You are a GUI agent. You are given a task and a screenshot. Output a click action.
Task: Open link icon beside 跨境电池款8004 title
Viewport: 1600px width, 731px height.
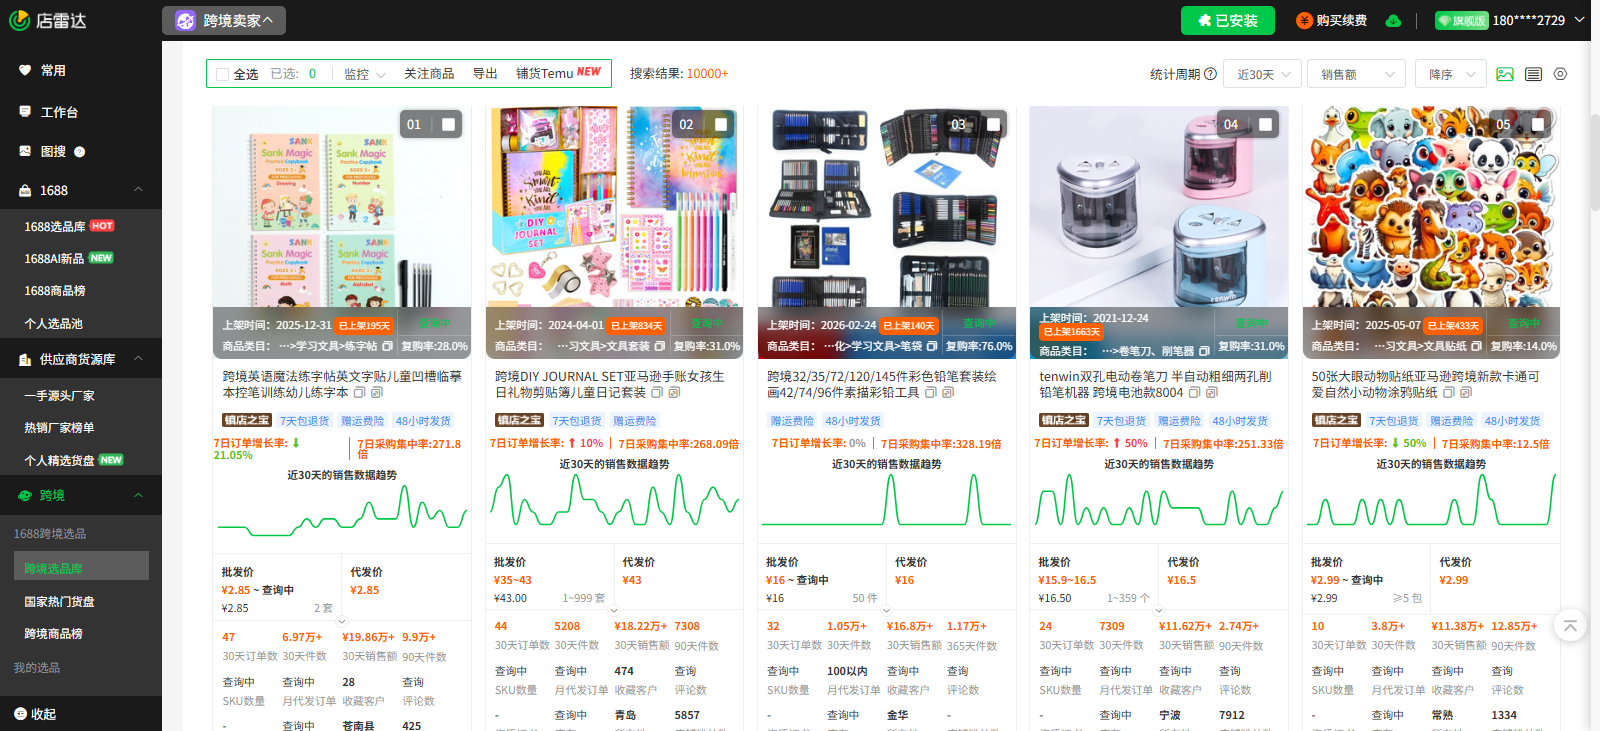pos(1211,393)
